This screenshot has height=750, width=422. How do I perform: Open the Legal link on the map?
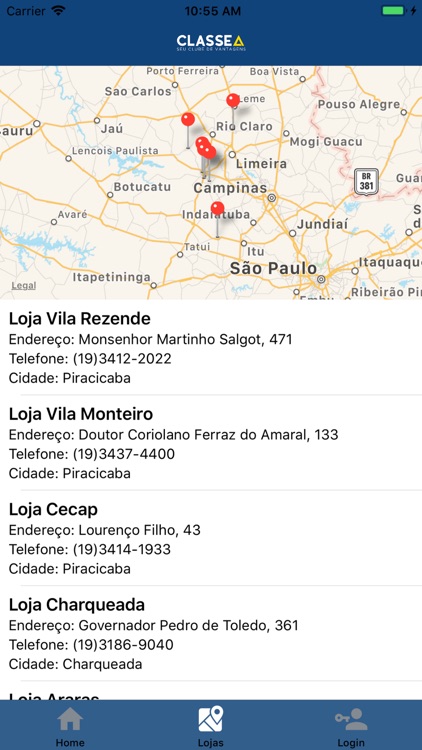23,286
